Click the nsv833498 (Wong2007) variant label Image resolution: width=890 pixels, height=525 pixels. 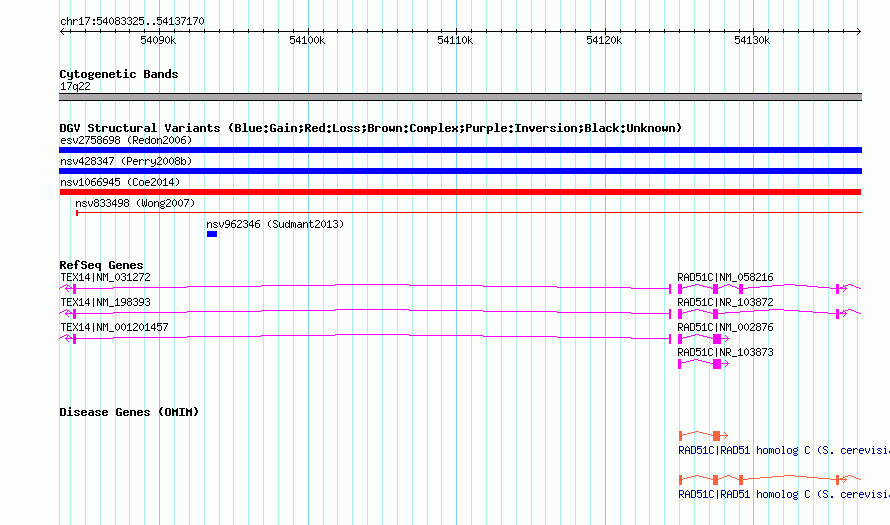click(135, 203)
